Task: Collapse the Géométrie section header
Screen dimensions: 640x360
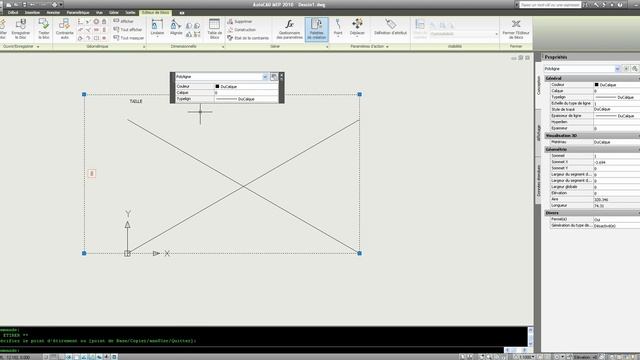Action: 592,149
